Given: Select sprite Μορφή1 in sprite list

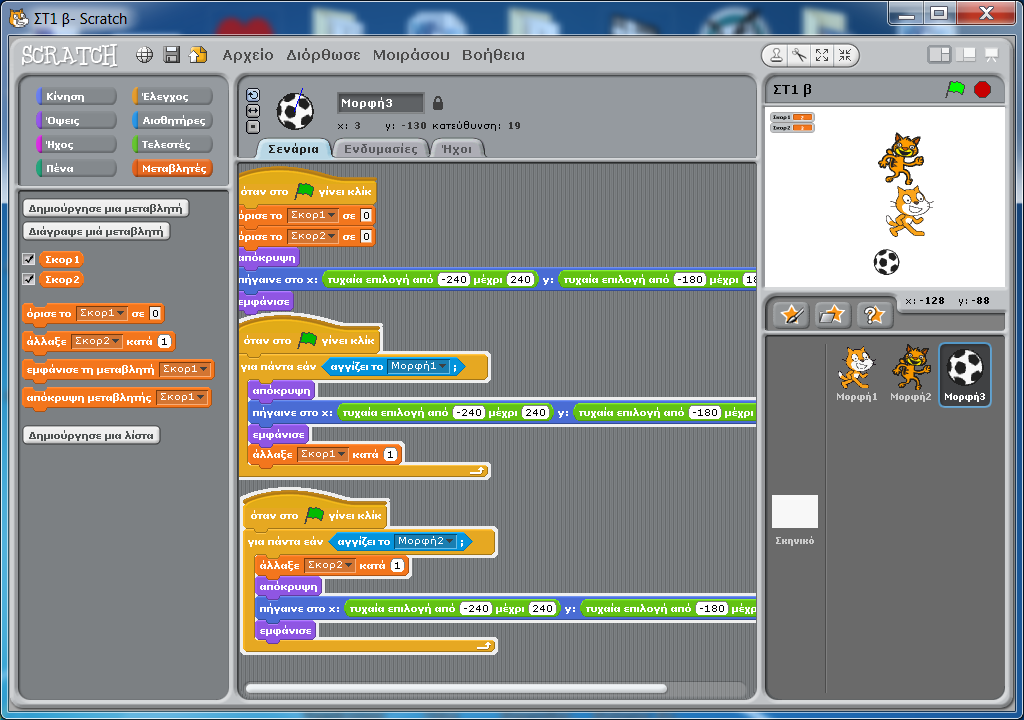Looking at the screenshot, I should click(857, 374).
